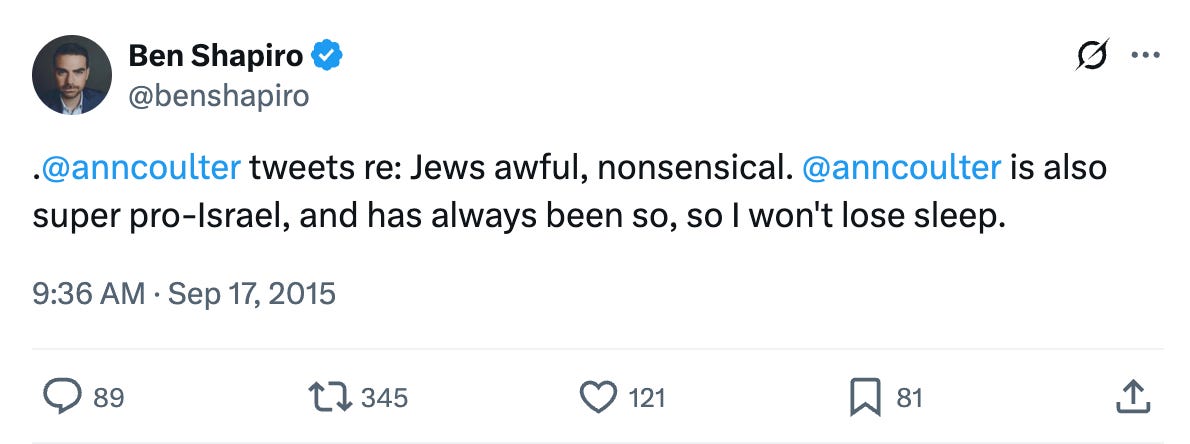Click the 121 likes count
1190x444 pixels.
pyautogui.click(x=647, y=398)
